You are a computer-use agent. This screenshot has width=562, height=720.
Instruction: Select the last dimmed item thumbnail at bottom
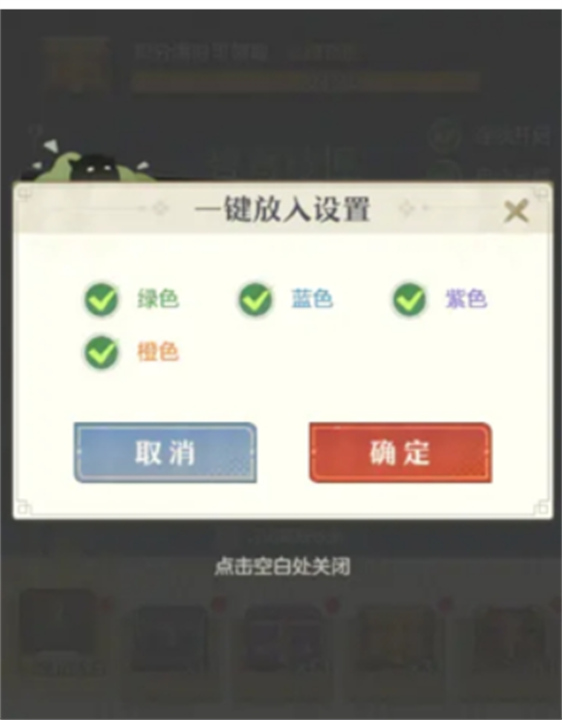[510, 638]
